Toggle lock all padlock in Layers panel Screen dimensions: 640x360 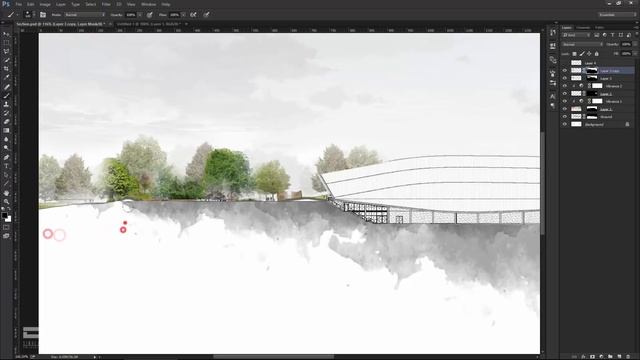pos(596,54)
